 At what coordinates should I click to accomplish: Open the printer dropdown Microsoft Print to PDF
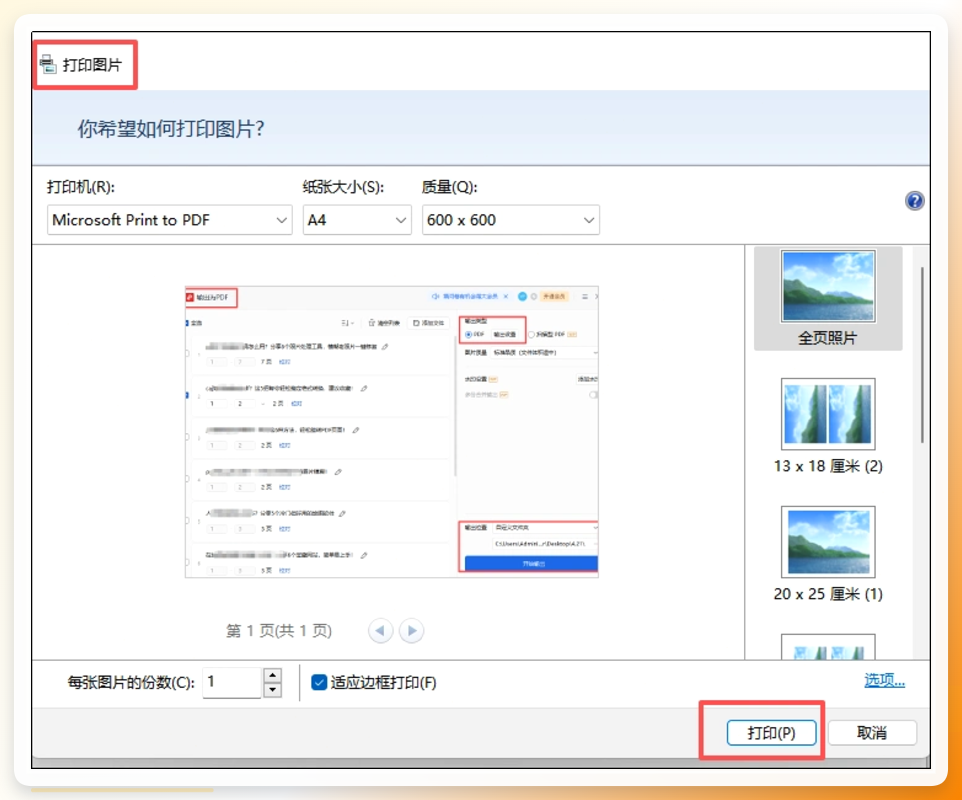pos(169,220)
